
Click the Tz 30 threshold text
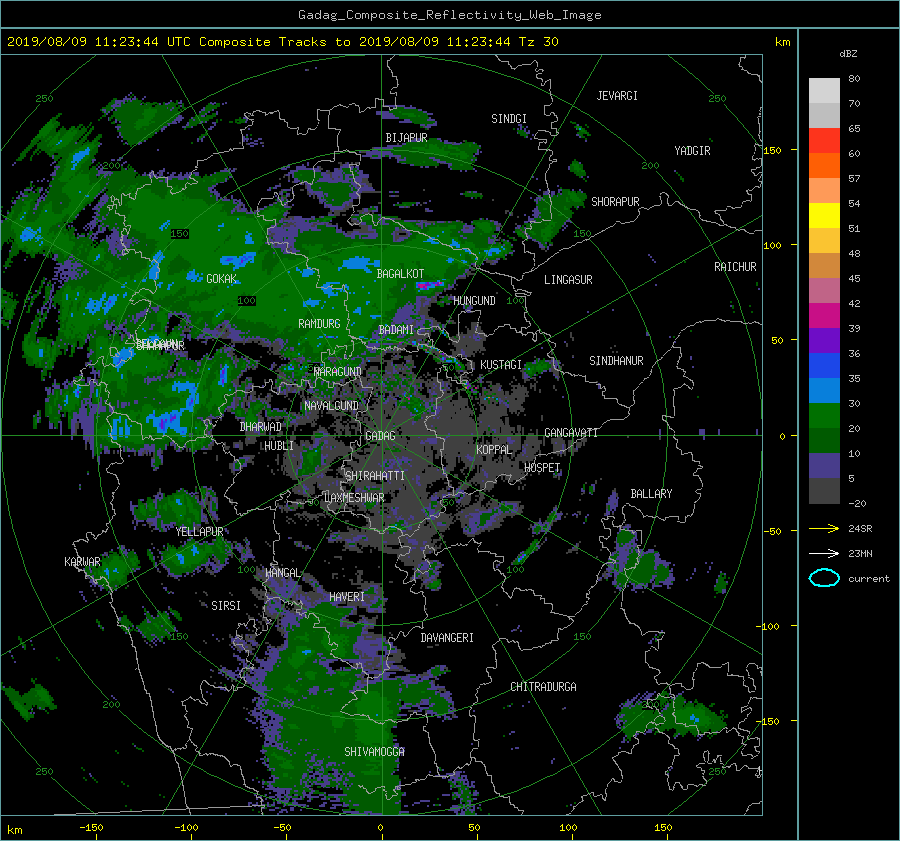coord(538,42)
